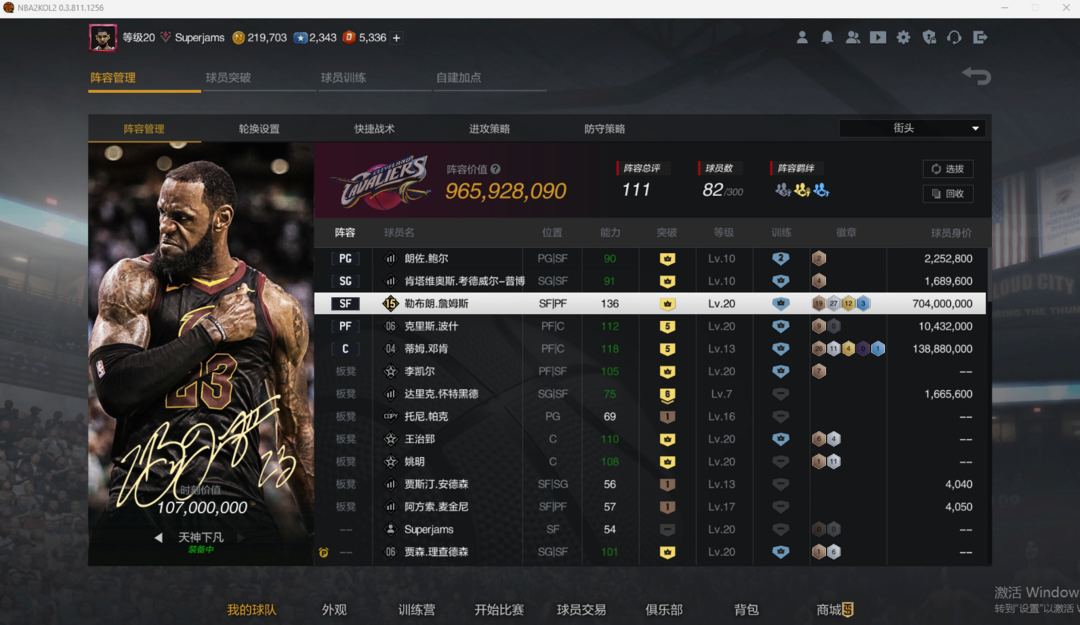Image resolution: width=1080 pixels, height=625 pixels.
Task: Click the breakthrough badge in 达里克.怀特黑德 row
Action: pyautogui.click(x=667, y=394)
